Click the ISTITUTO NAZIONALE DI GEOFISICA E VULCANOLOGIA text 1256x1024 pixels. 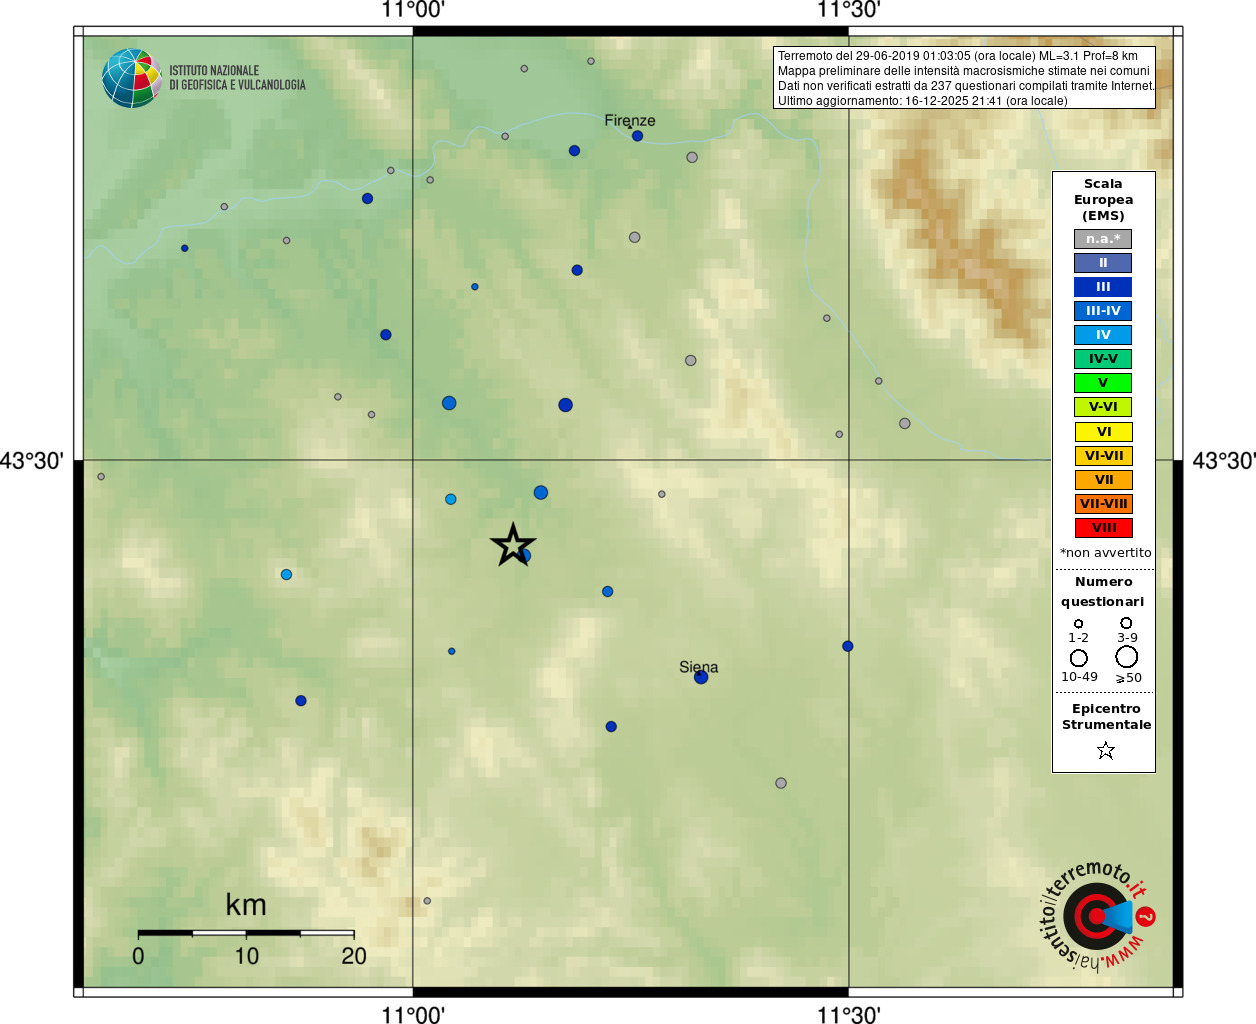point(237,78)
